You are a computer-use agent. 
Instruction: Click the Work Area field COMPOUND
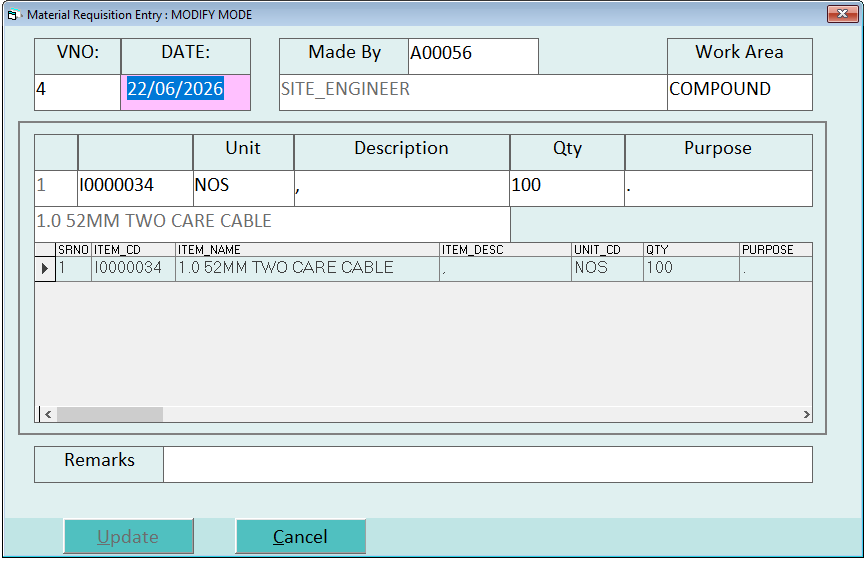[x=740, y=92]
